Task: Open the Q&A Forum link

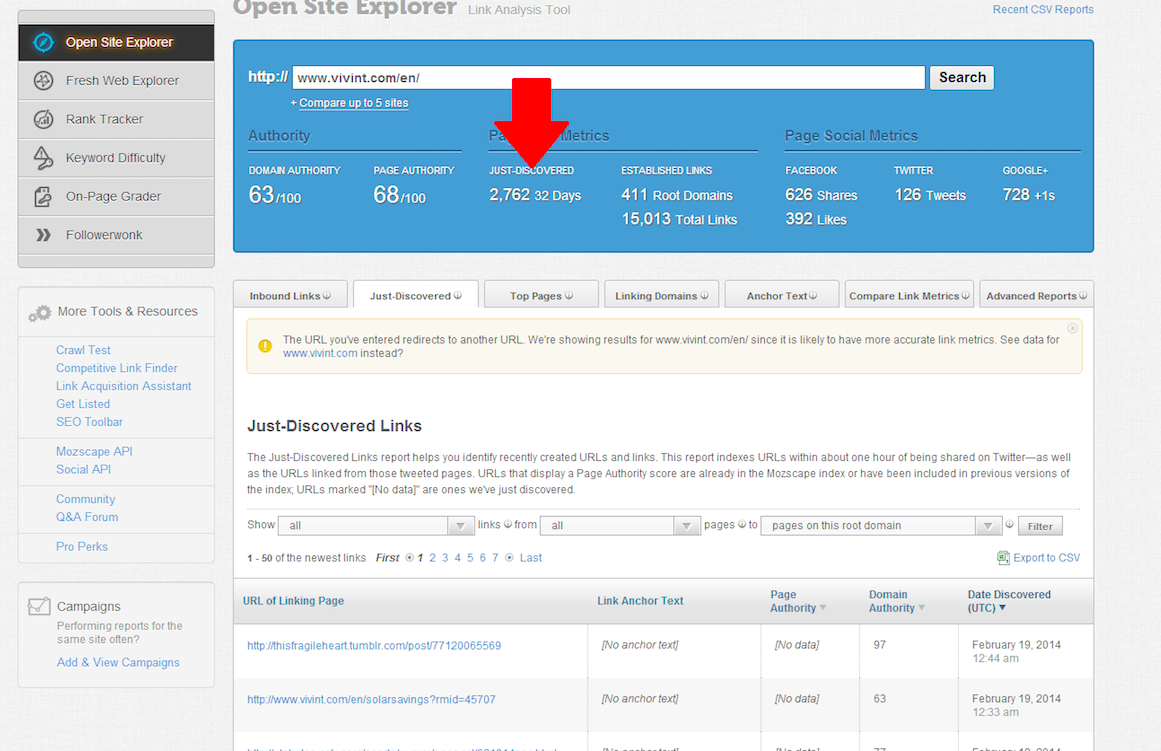Action: (x=87, y=517)
